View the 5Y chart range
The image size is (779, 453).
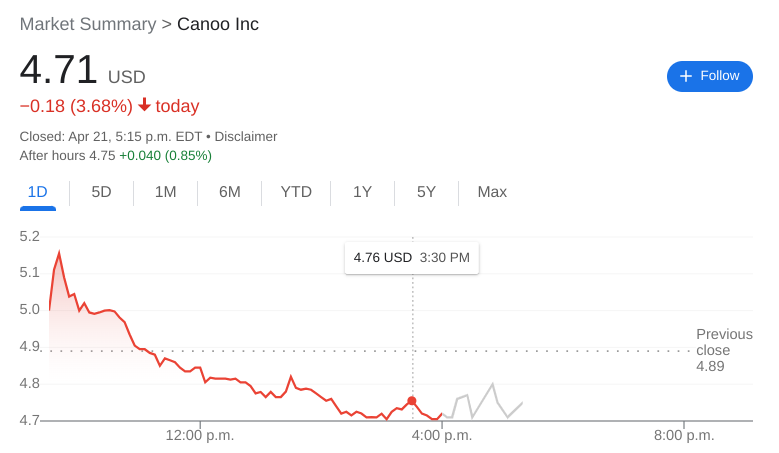[426, 192]
